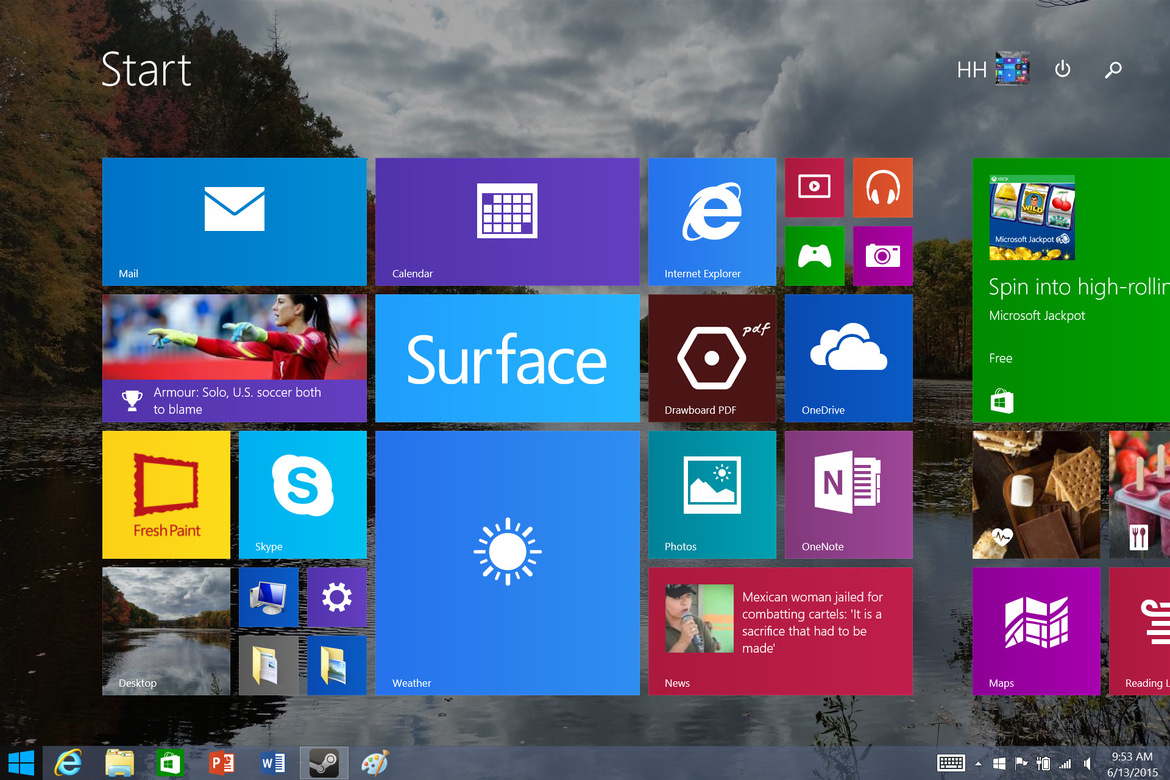The height and width of the screenshot is (780, 1170).
Task: Open the Mail tile
Action: pos(234,222)
